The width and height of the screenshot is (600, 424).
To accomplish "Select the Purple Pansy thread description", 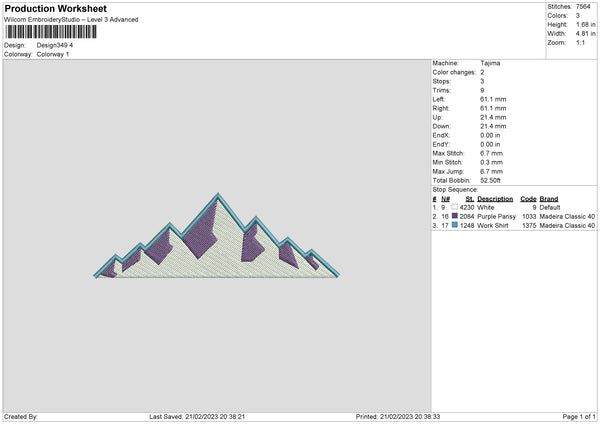I will (x=497, y=217).
